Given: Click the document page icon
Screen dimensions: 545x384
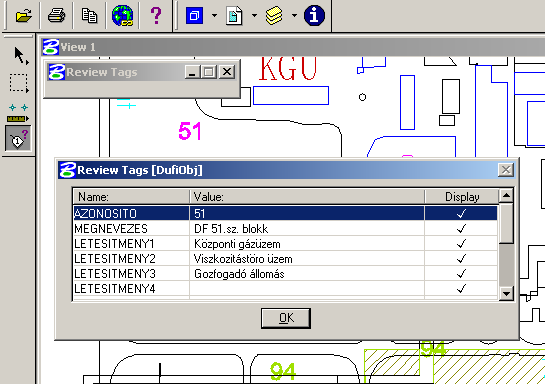Looking at the screenshot, I should click(234, 16).
